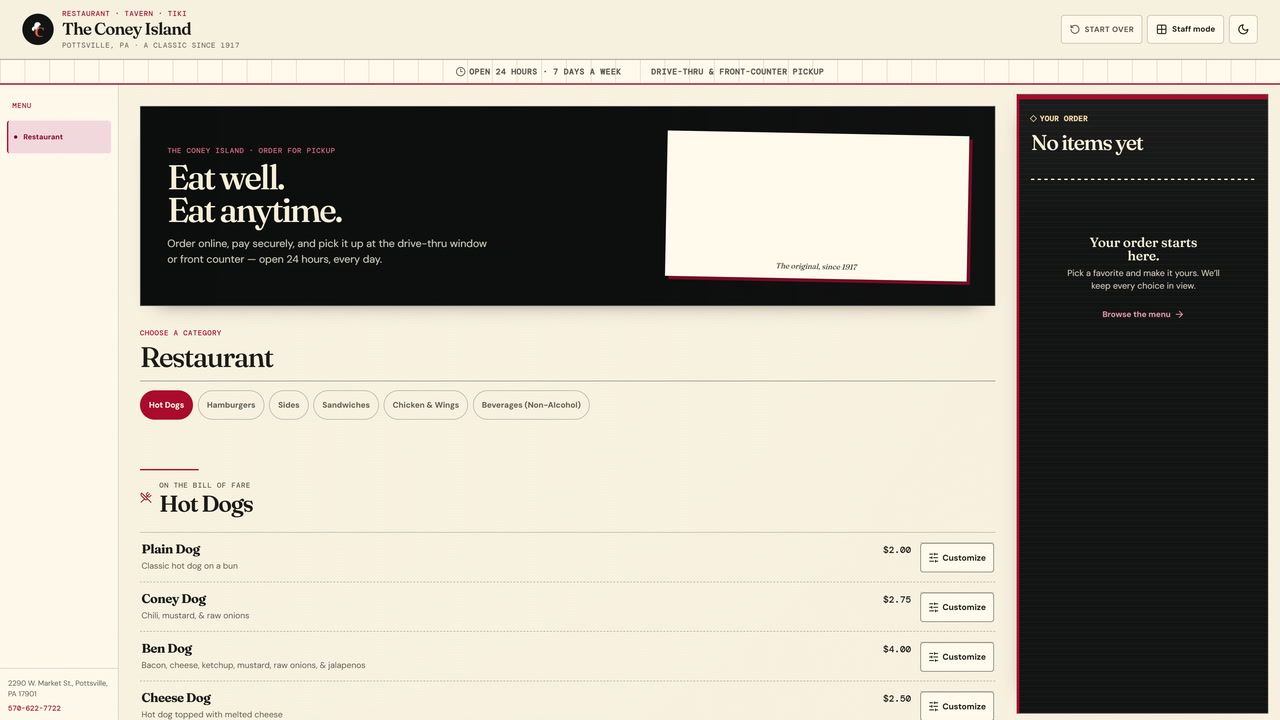Toggle dark mode moon icon
This screenshot has height=720, width=1280.
pos(1243,29)
